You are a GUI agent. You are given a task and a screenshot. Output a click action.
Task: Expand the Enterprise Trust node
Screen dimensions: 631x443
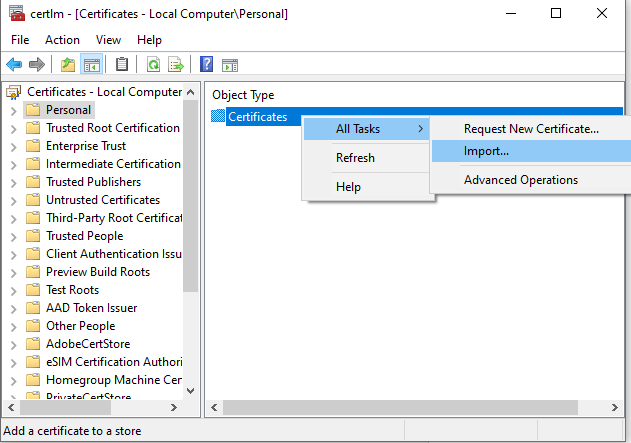coord(13,147)
